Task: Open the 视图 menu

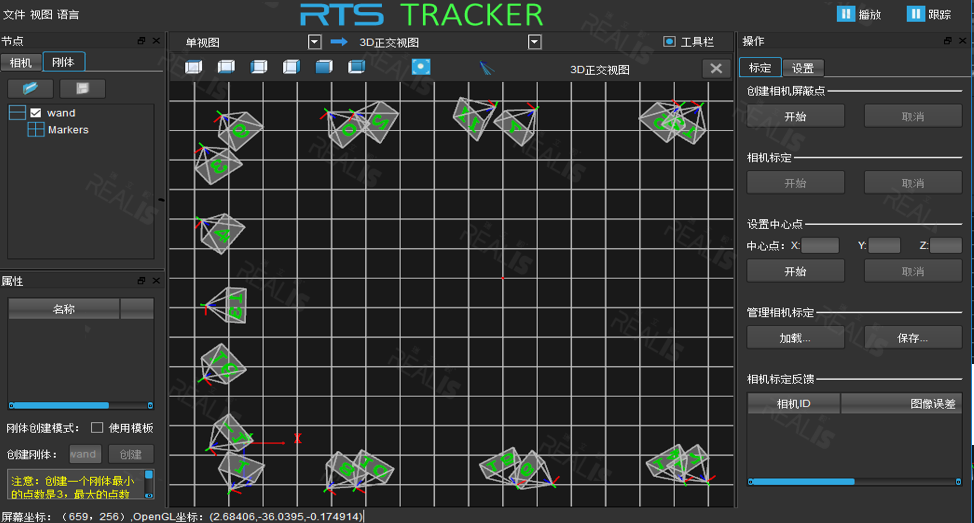Action: 41,14
